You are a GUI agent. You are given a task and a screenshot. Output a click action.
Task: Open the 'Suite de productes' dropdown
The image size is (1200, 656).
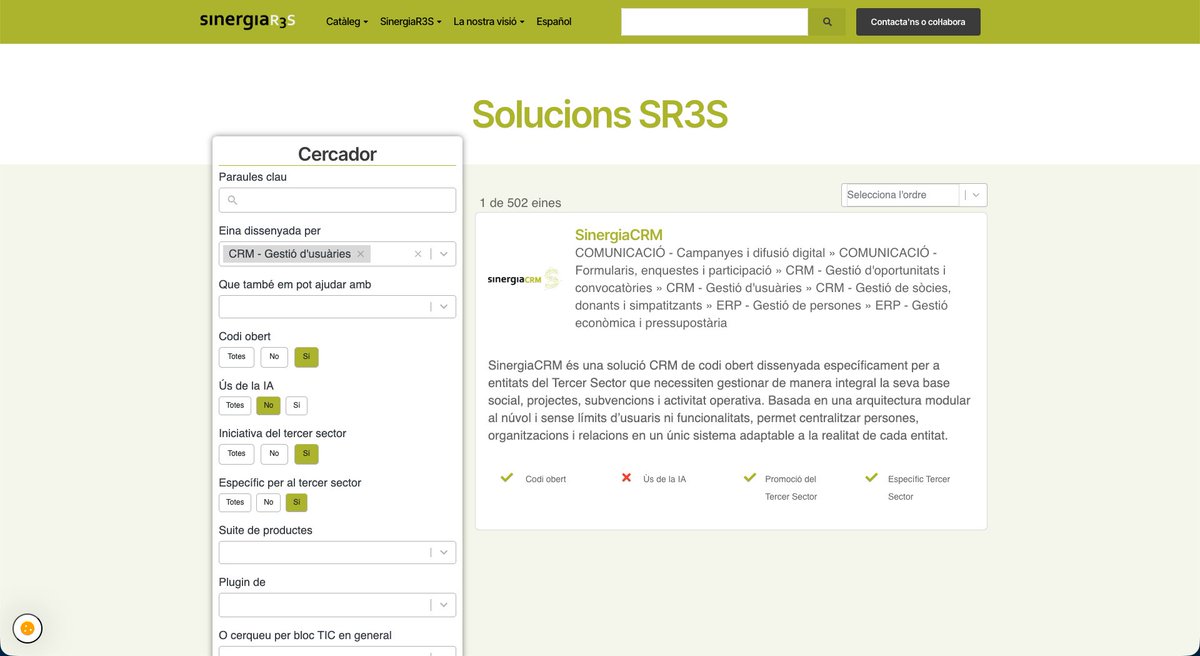coord(337,552)
